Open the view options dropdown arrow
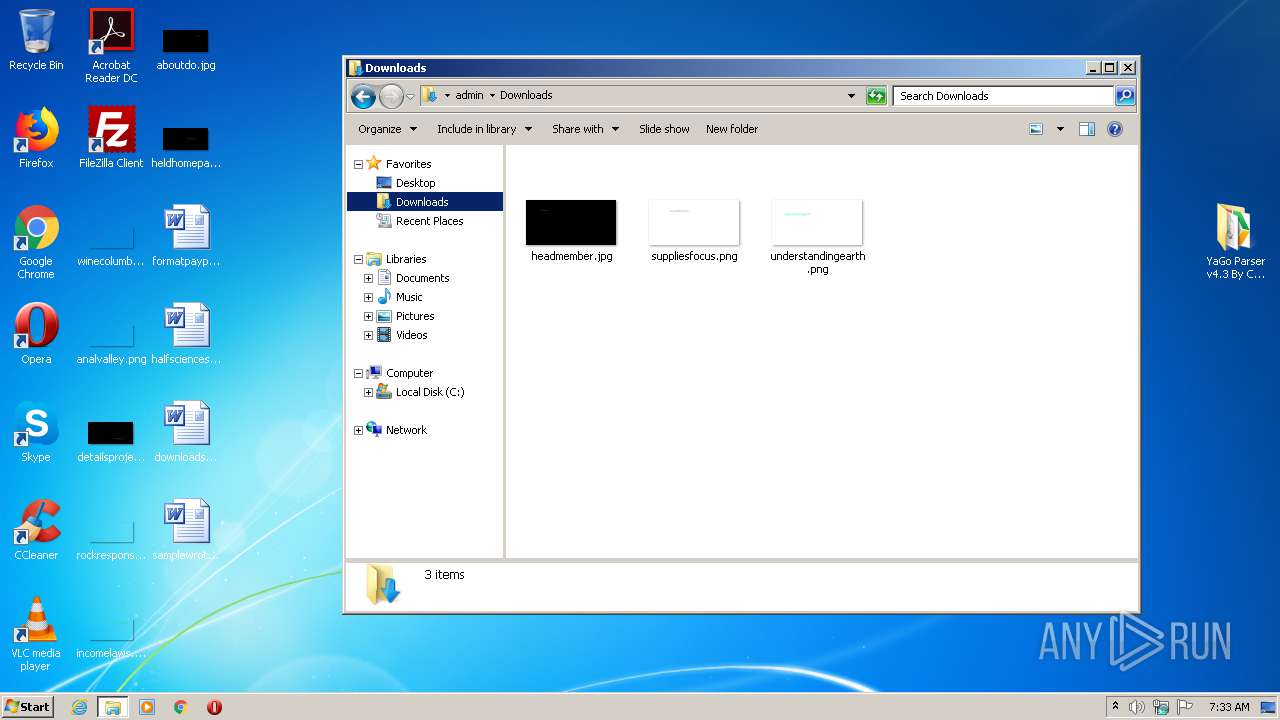The width and height of the screenshot is (1280, 720). (1060, 129)
